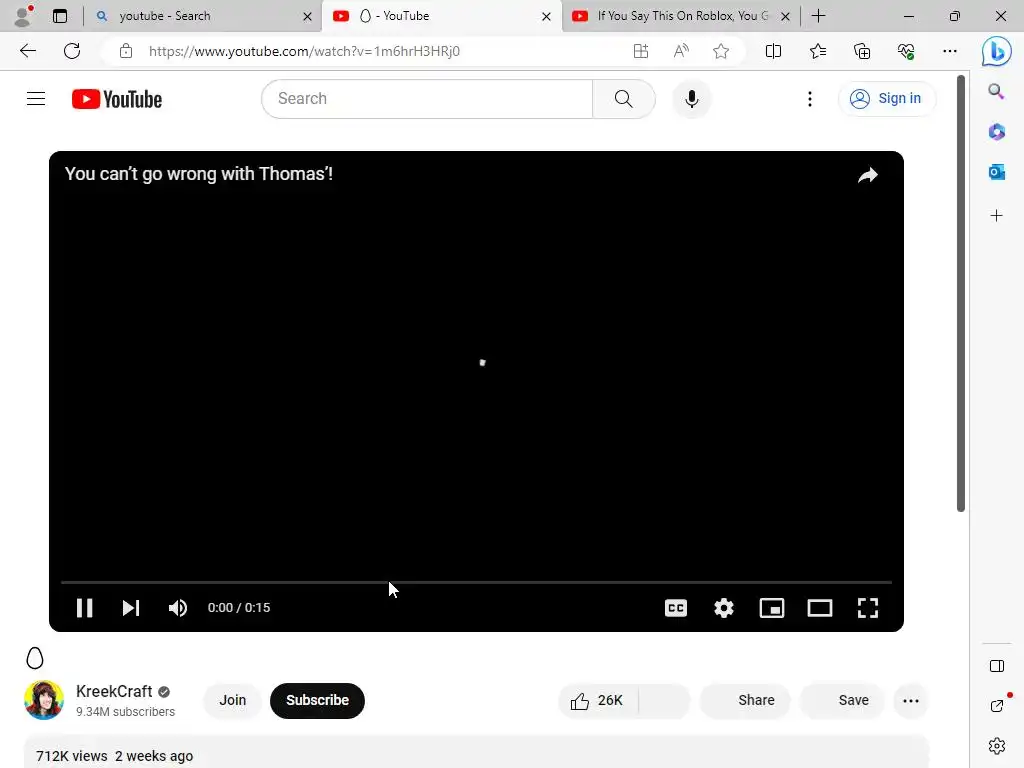Search with your voice microphone
This screenshot has width=1024, height=768.
pos(692,99)
